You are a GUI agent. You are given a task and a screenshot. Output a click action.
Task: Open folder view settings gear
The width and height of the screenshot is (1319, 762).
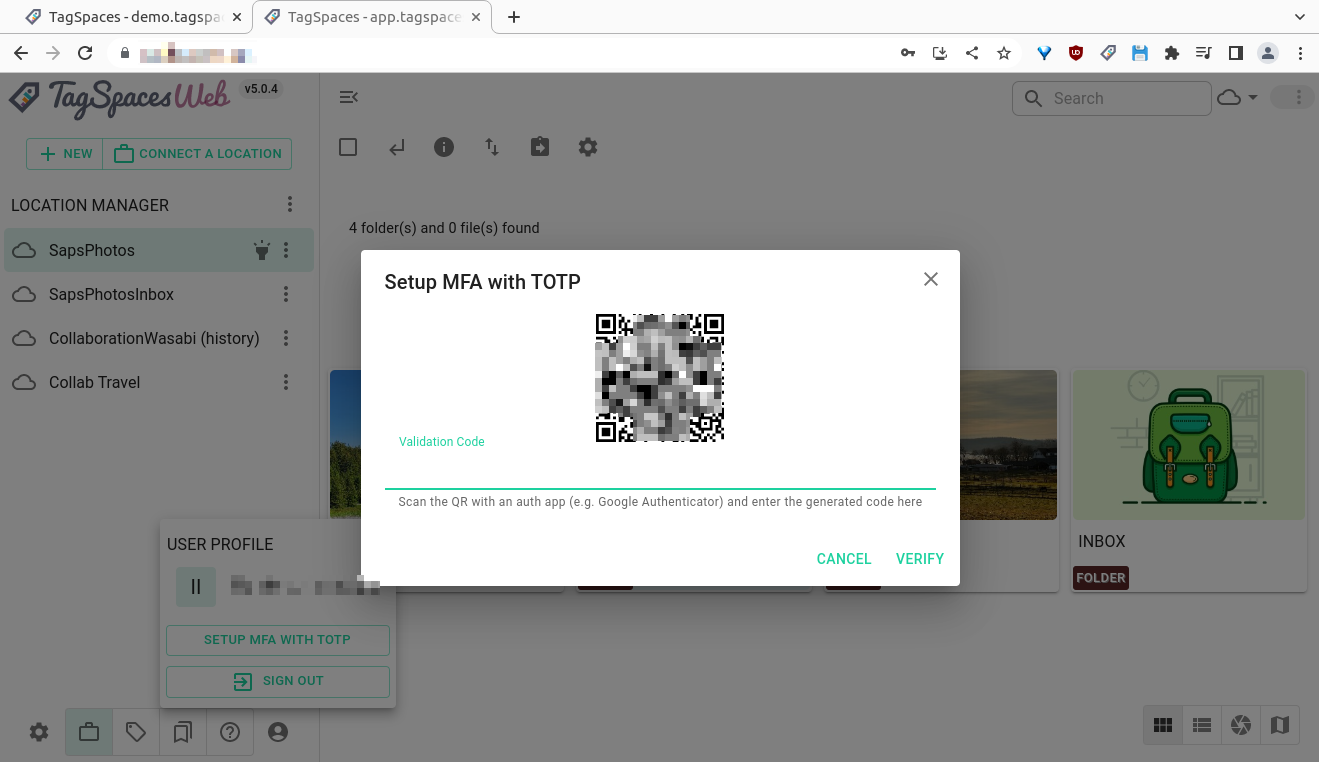point(588,147)
